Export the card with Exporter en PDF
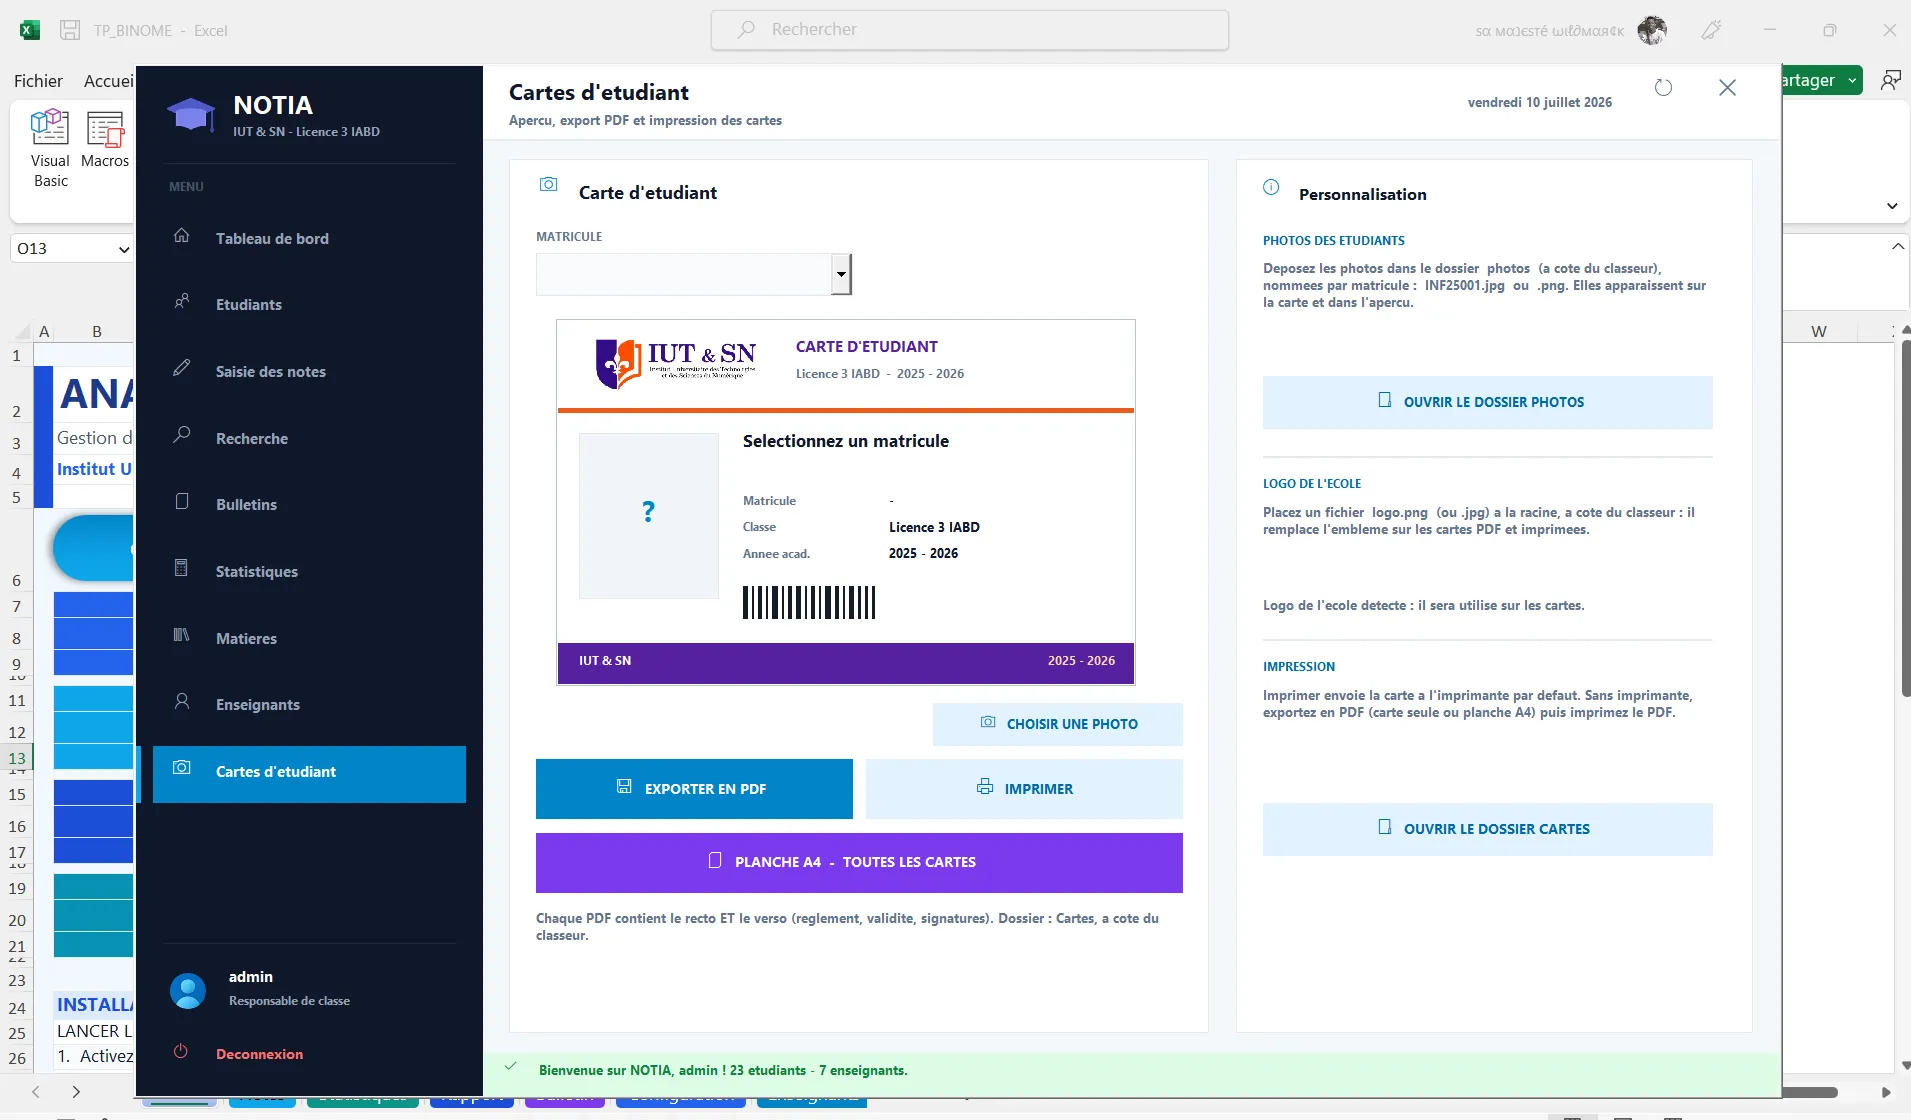This screenshot has width=1911, height=1120. [x=694, y=789]
